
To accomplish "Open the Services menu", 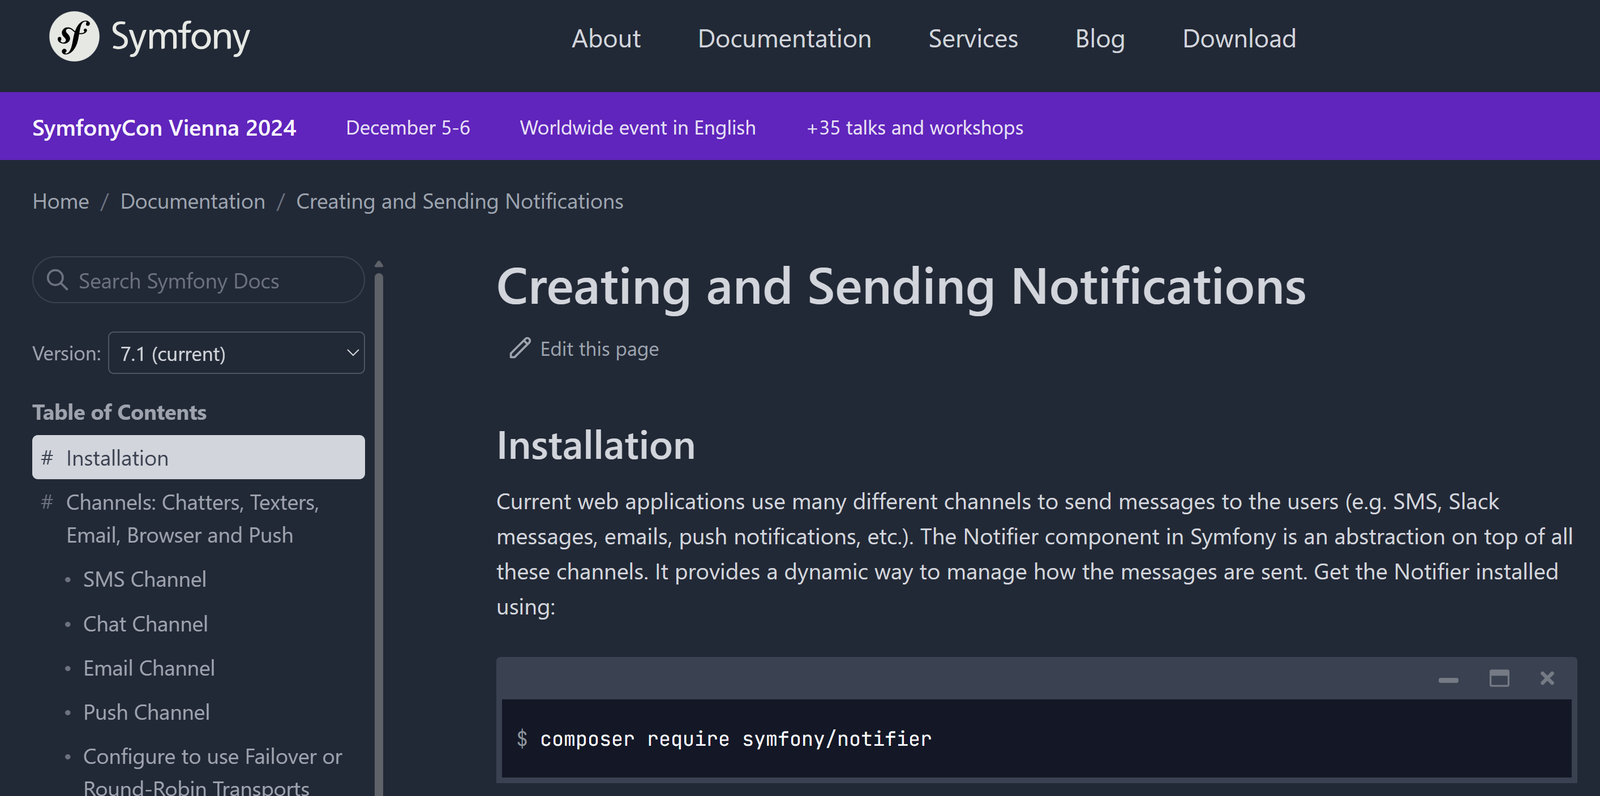I will [x=973, y=39].
